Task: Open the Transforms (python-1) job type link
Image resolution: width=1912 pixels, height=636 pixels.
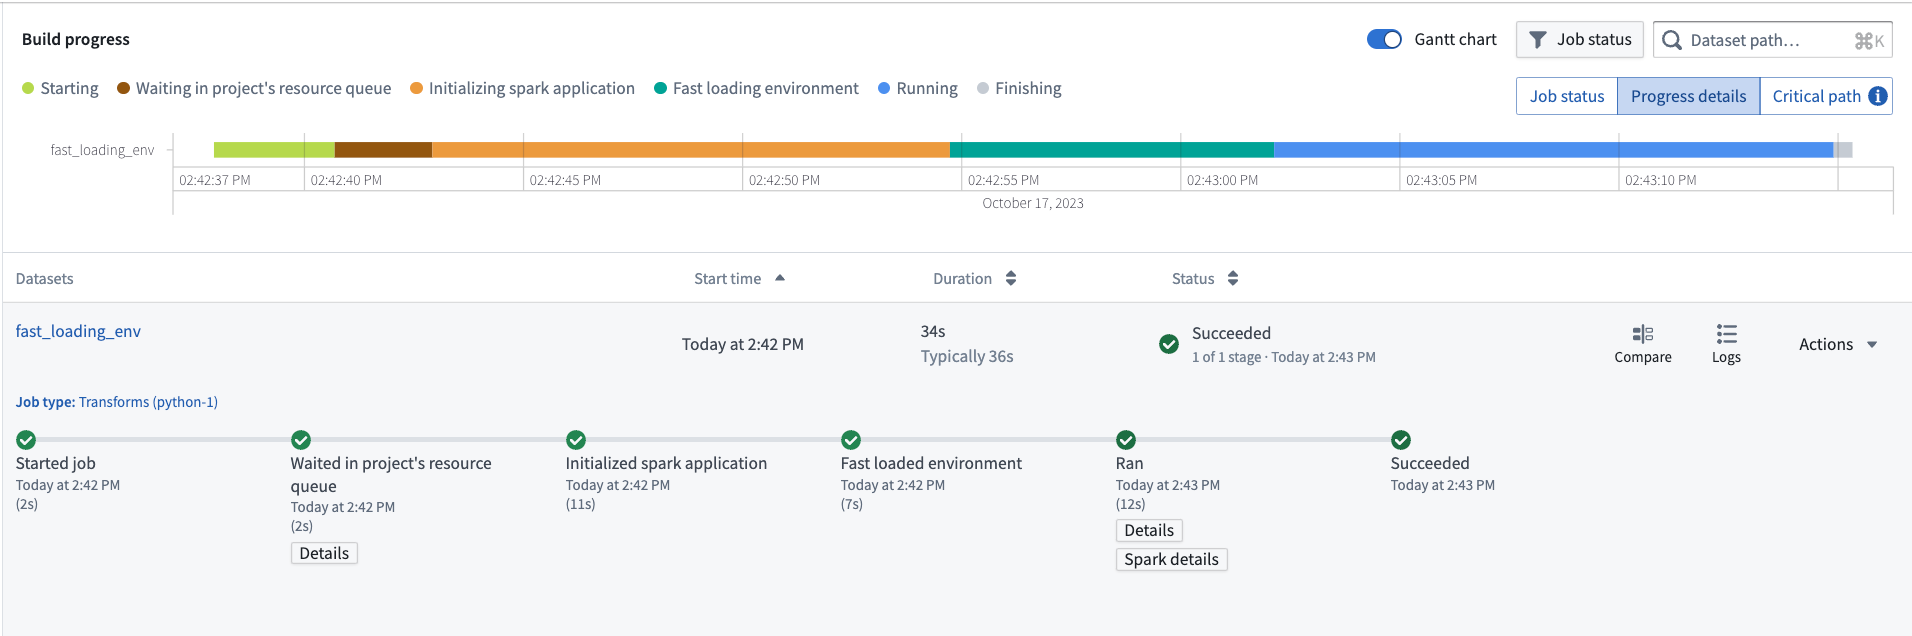Action: pos(148,402)
